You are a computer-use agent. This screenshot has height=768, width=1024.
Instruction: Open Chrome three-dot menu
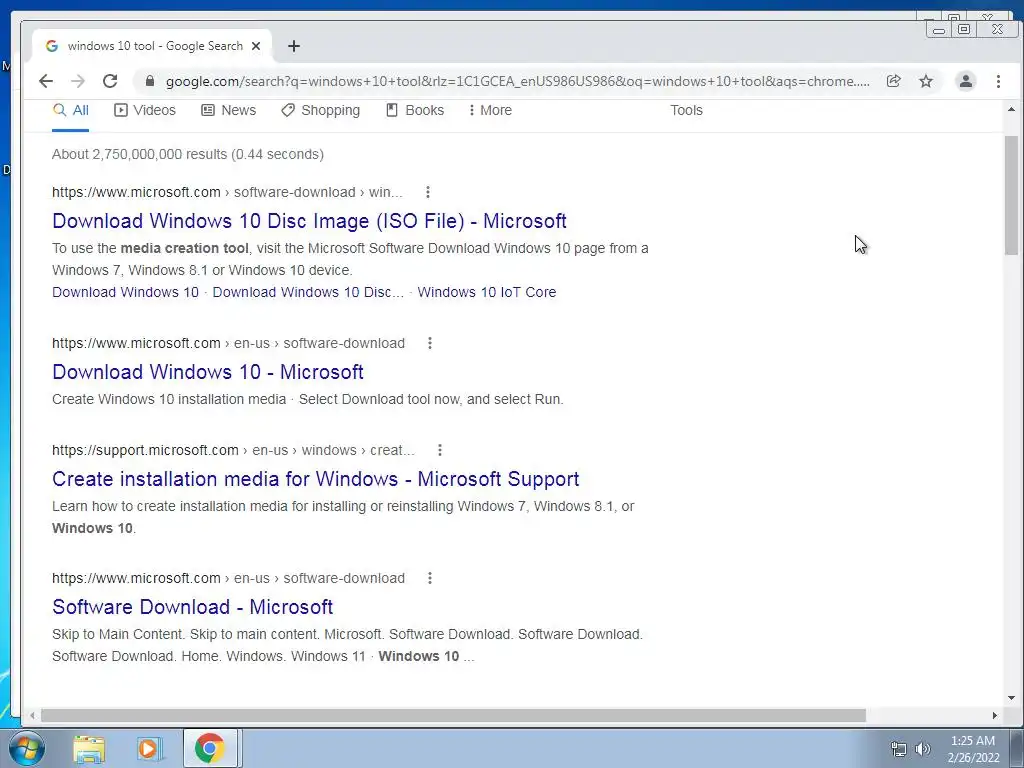click(998, 81)
